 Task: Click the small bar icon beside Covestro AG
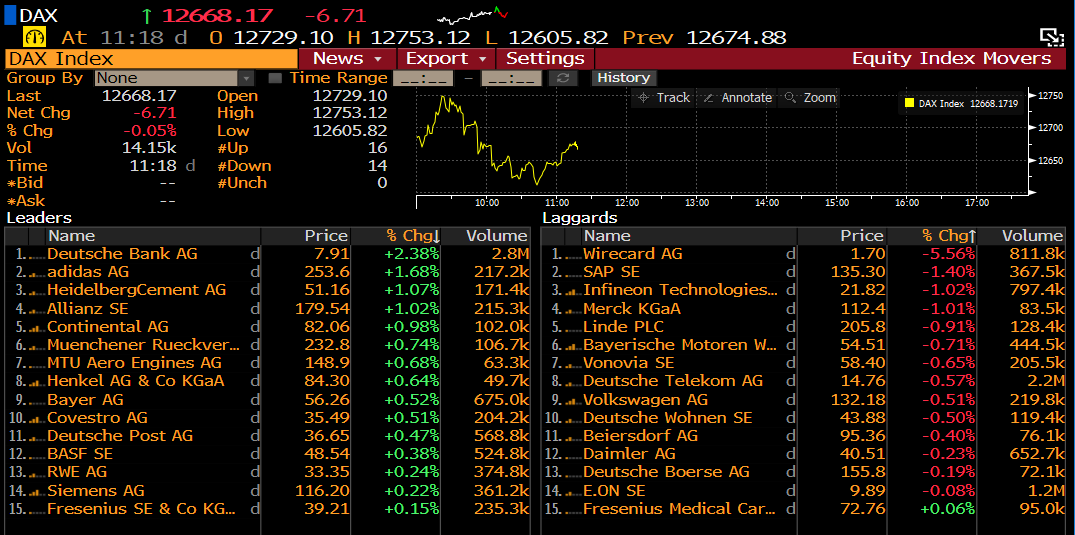coord(38,418)
